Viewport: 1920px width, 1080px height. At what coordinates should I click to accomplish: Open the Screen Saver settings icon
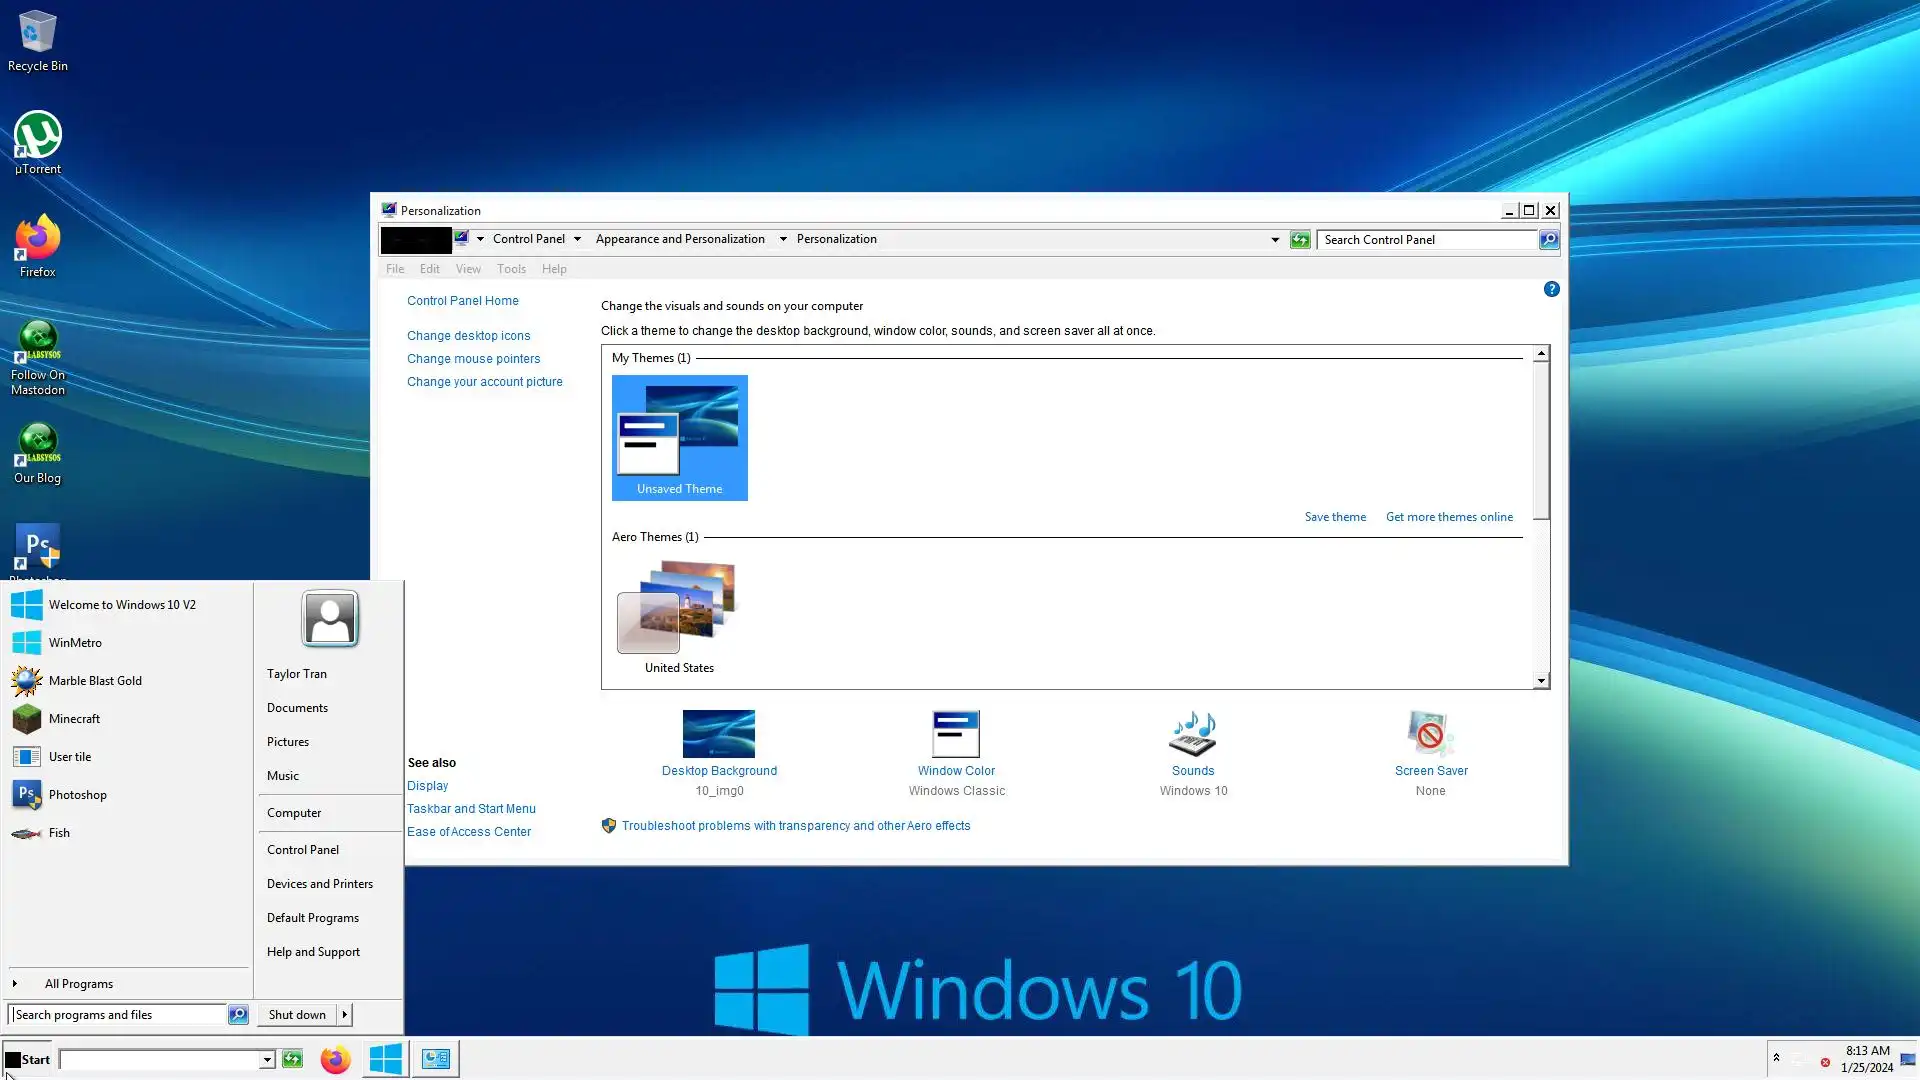point(1430,734)
